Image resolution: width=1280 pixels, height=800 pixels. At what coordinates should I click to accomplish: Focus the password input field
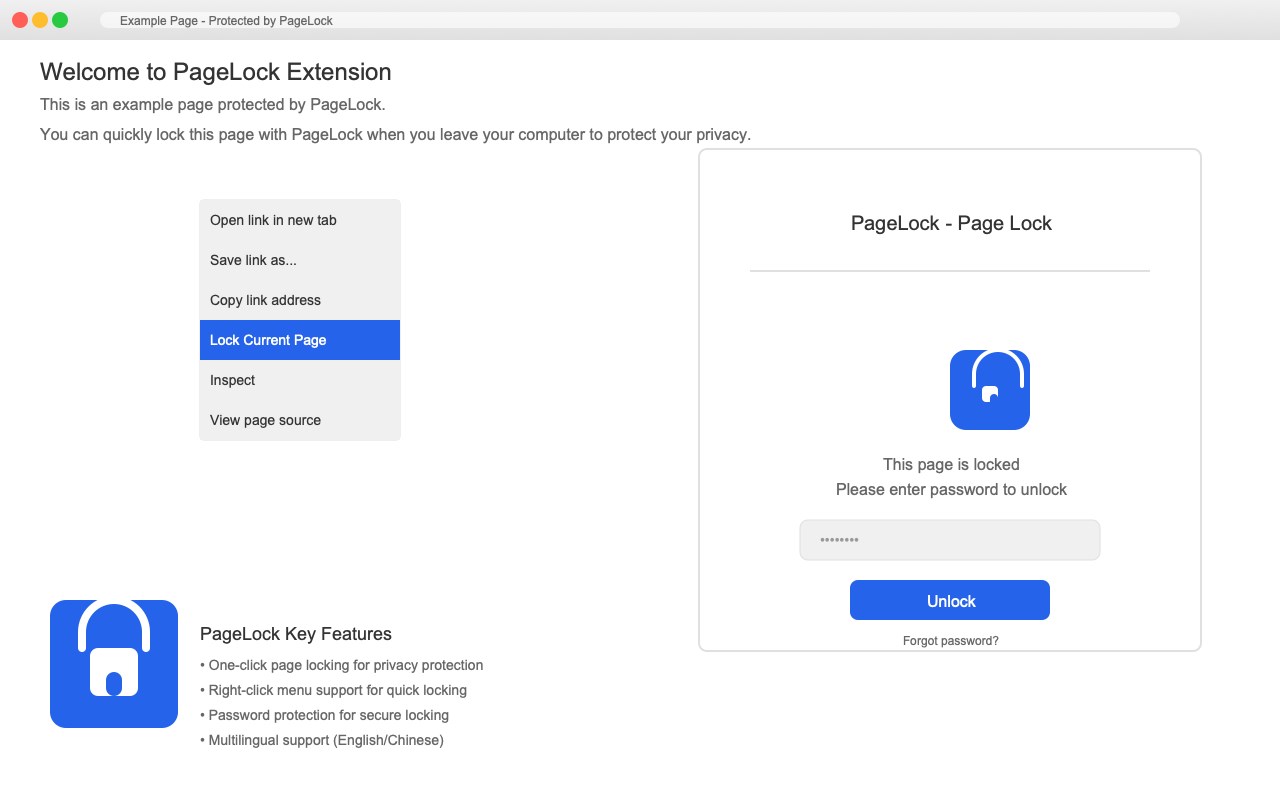point(950,540)
